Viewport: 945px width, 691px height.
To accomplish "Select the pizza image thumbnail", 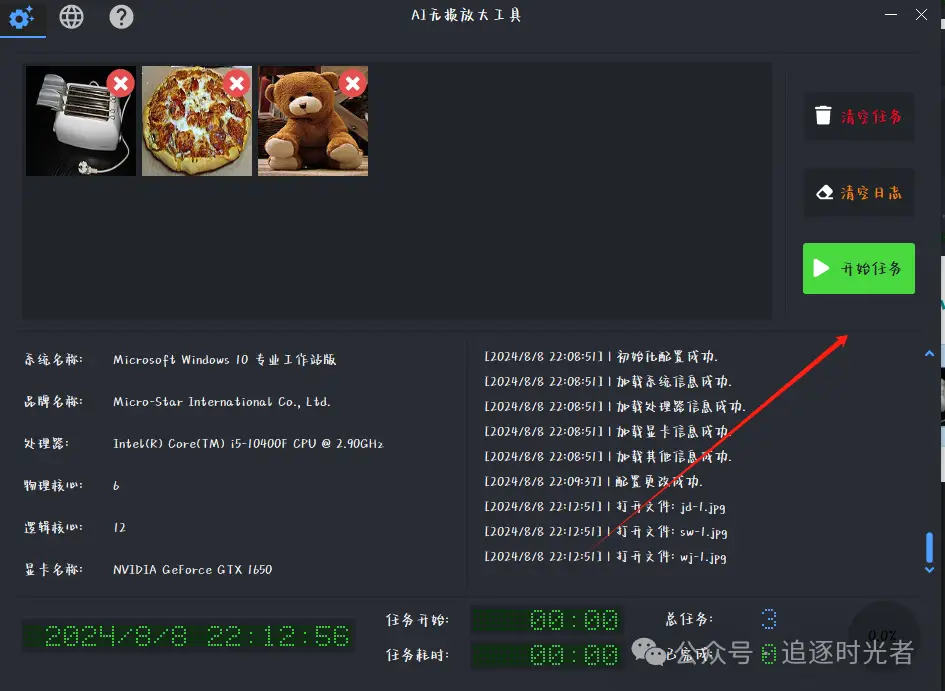I will [x=196, y=125].
